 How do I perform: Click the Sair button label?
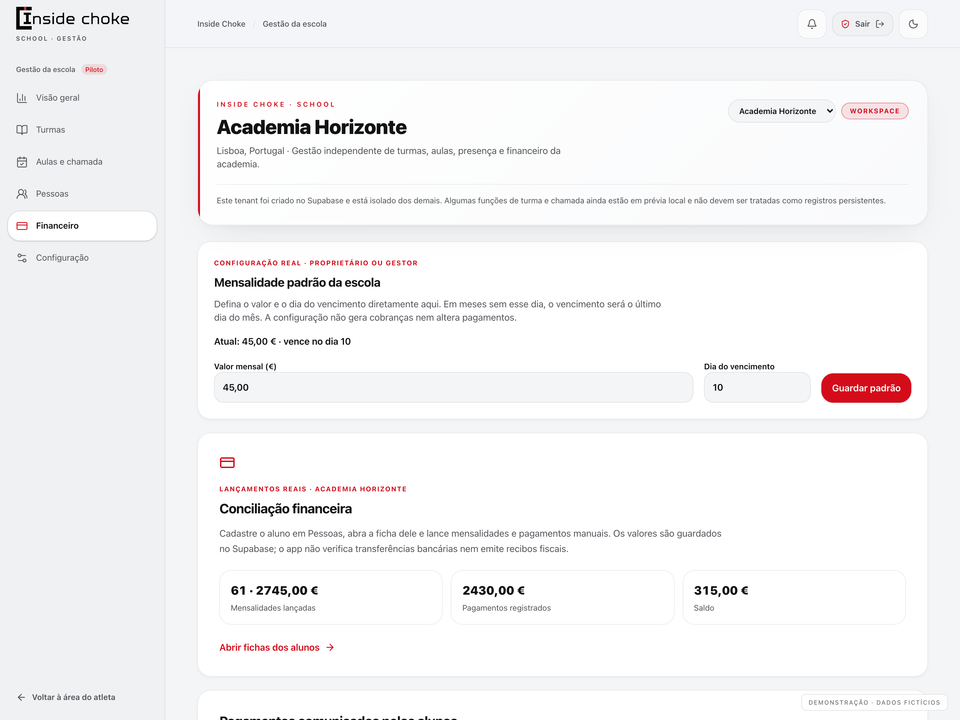click(862, 24)
